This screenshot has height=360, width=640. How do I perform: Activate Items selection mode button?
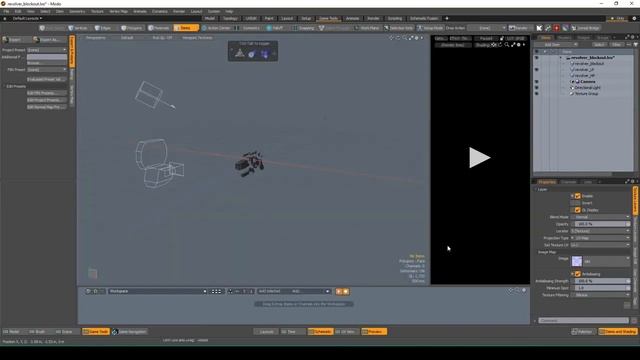point(186,28)
